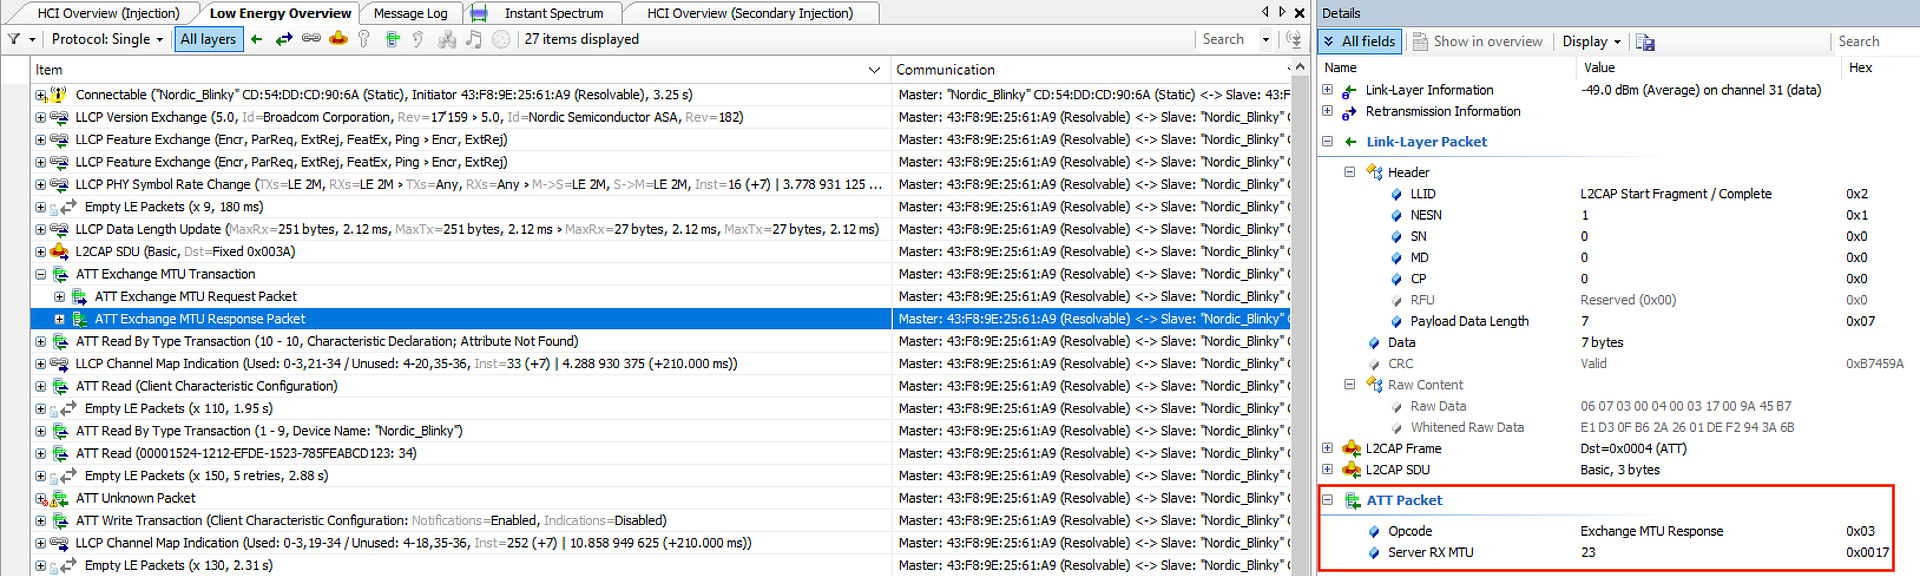Screen dimensions: 1920x576
Task: Select the Low Energy Overview tab
Action: click(280, 13)
